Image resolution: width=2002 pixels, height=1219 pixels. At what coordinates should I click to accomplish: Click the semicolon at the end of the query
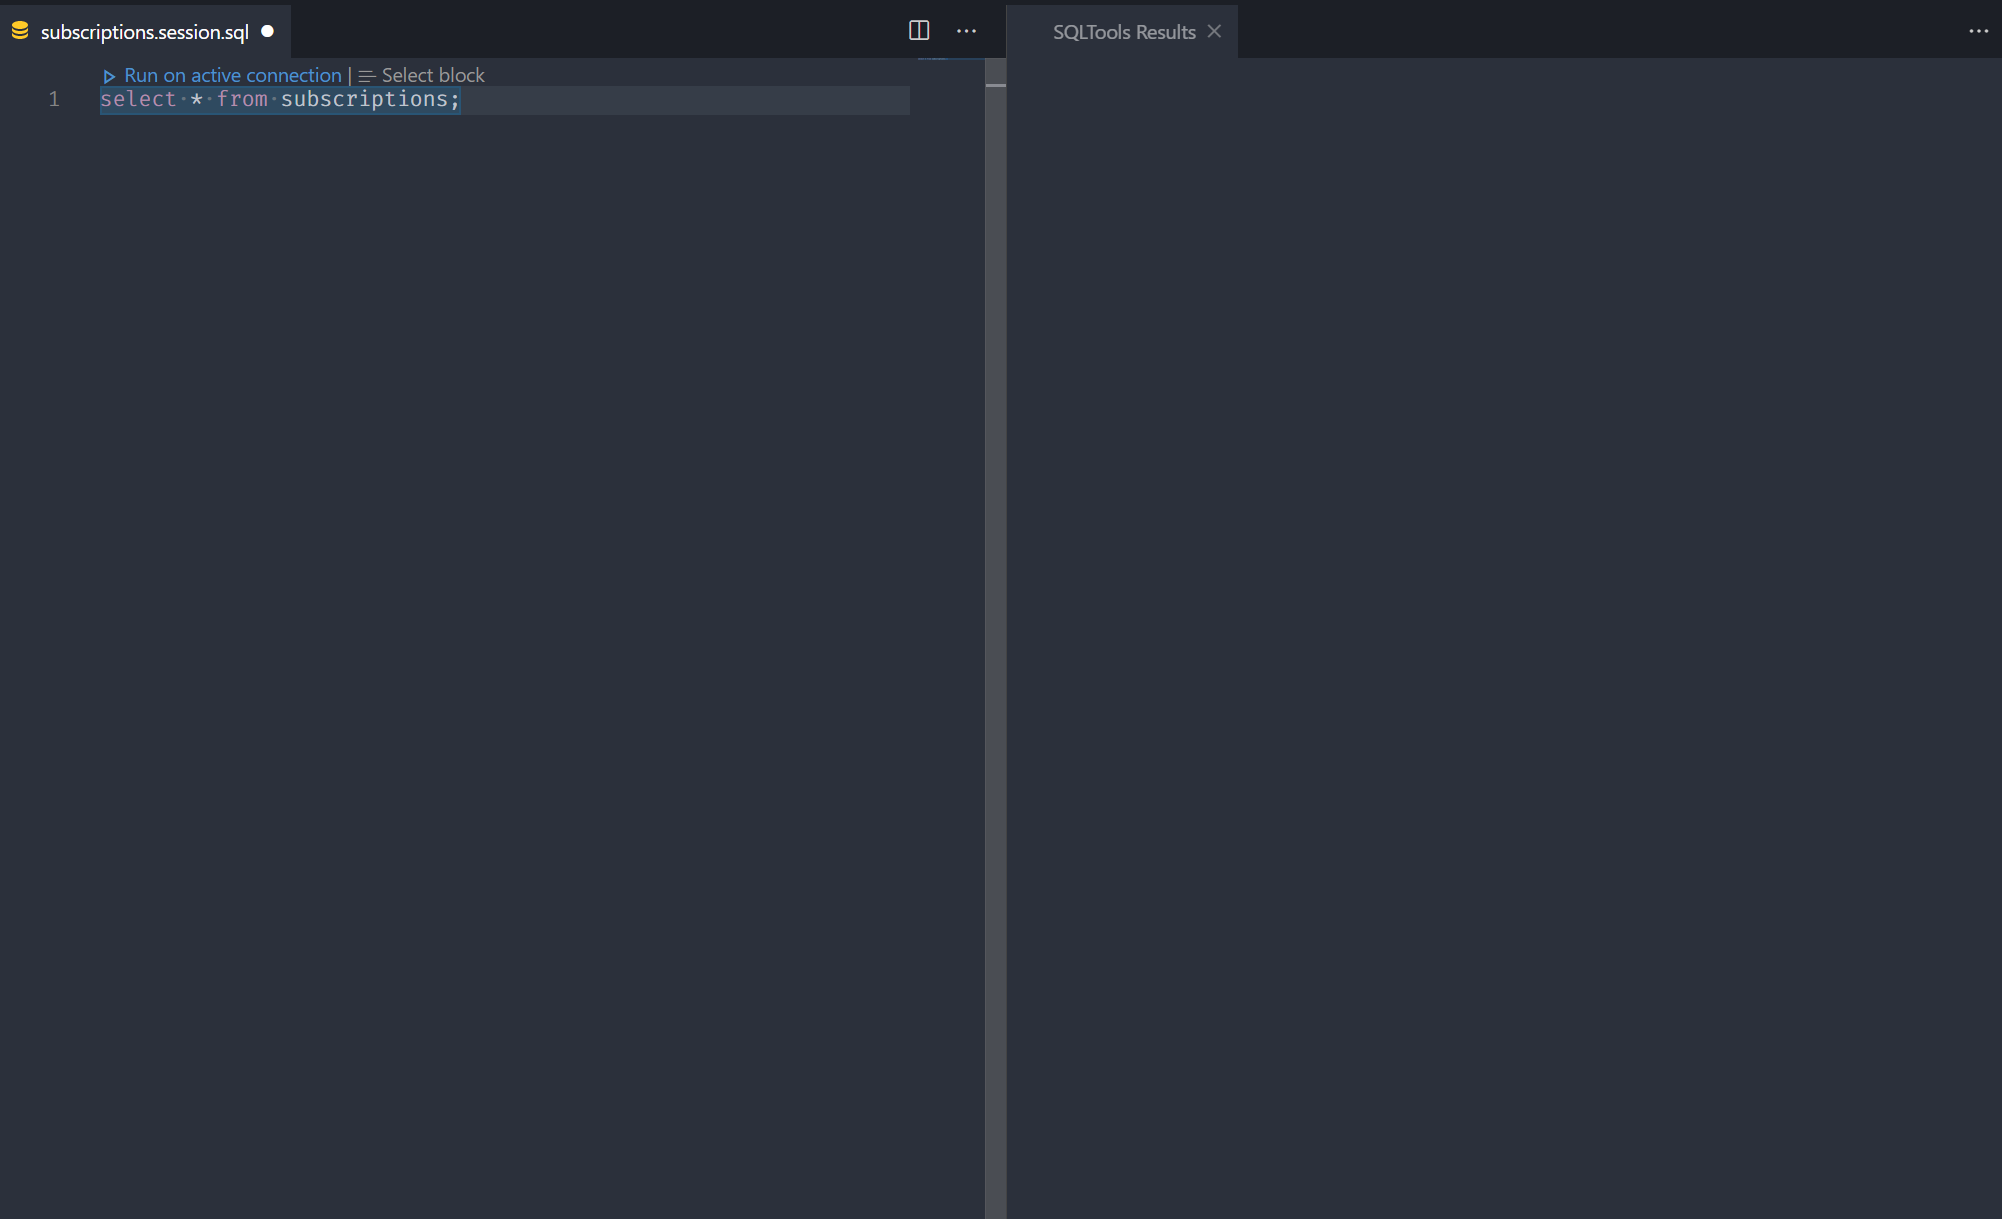[x=455, y=99]
